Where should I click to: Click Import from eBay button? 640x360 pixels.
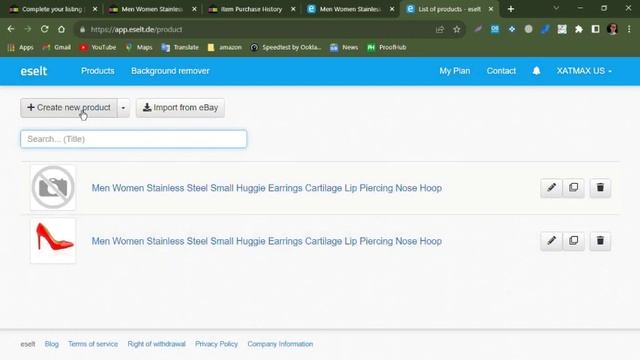click(180, 108)
